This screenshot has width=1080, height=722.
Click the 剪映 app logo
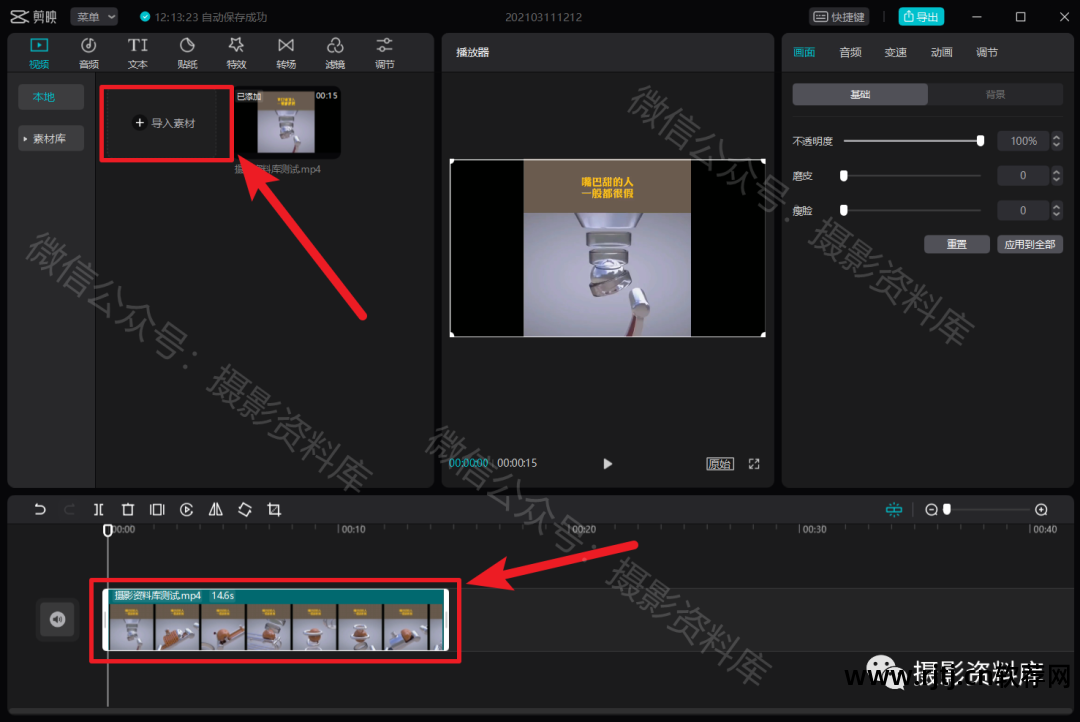(34, 17)
